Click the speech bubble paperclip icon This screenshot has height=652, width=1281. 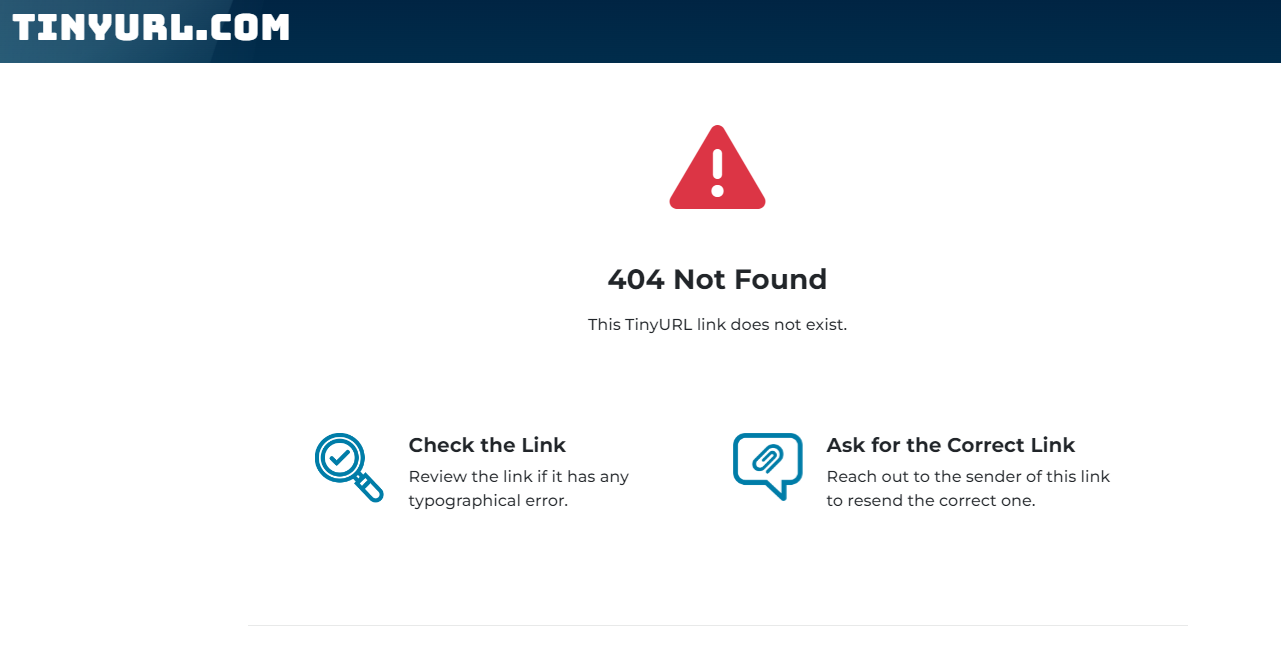point(767,466)
